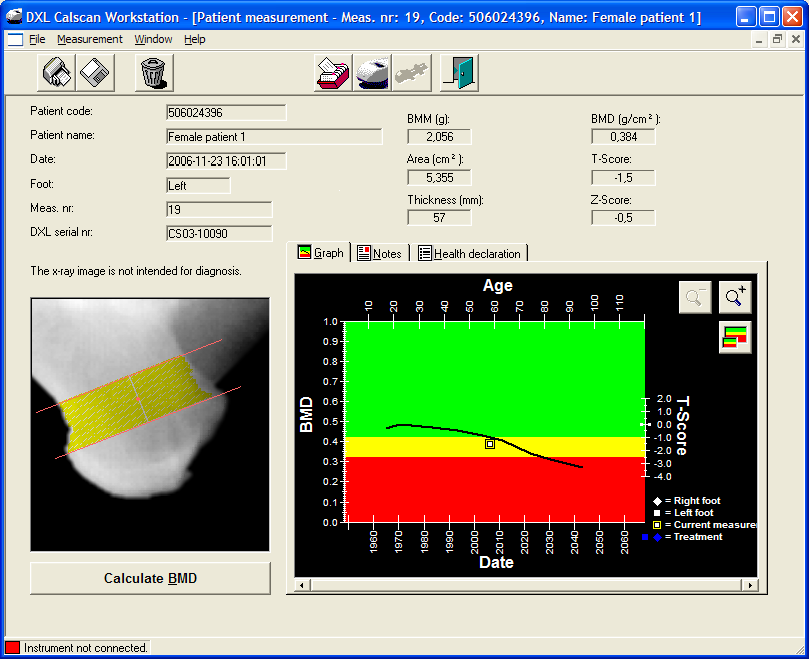Click the application icon in the title bar
Image resolution: width=810 pixels, height=660 pixels.
tap(14, 17)
